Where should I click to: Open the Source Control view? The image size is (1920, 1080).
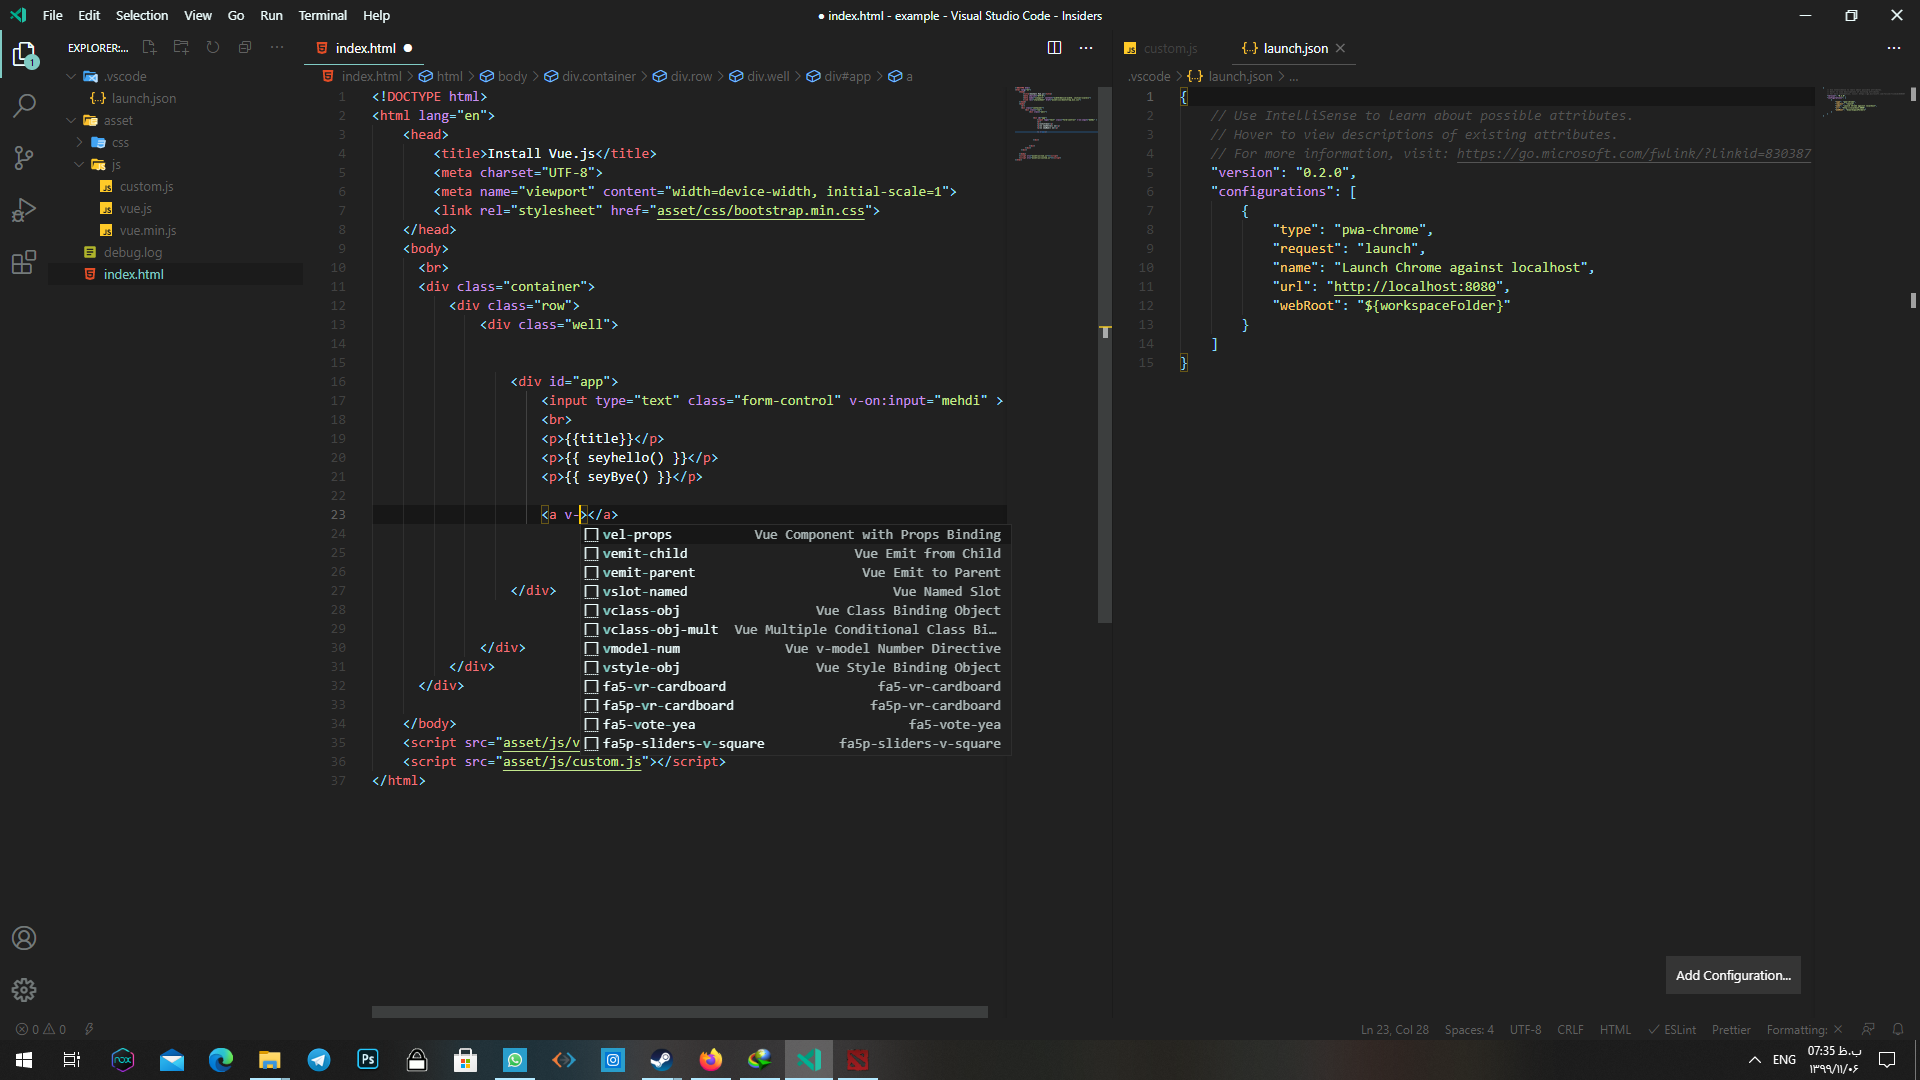click(x=24, y=158)
